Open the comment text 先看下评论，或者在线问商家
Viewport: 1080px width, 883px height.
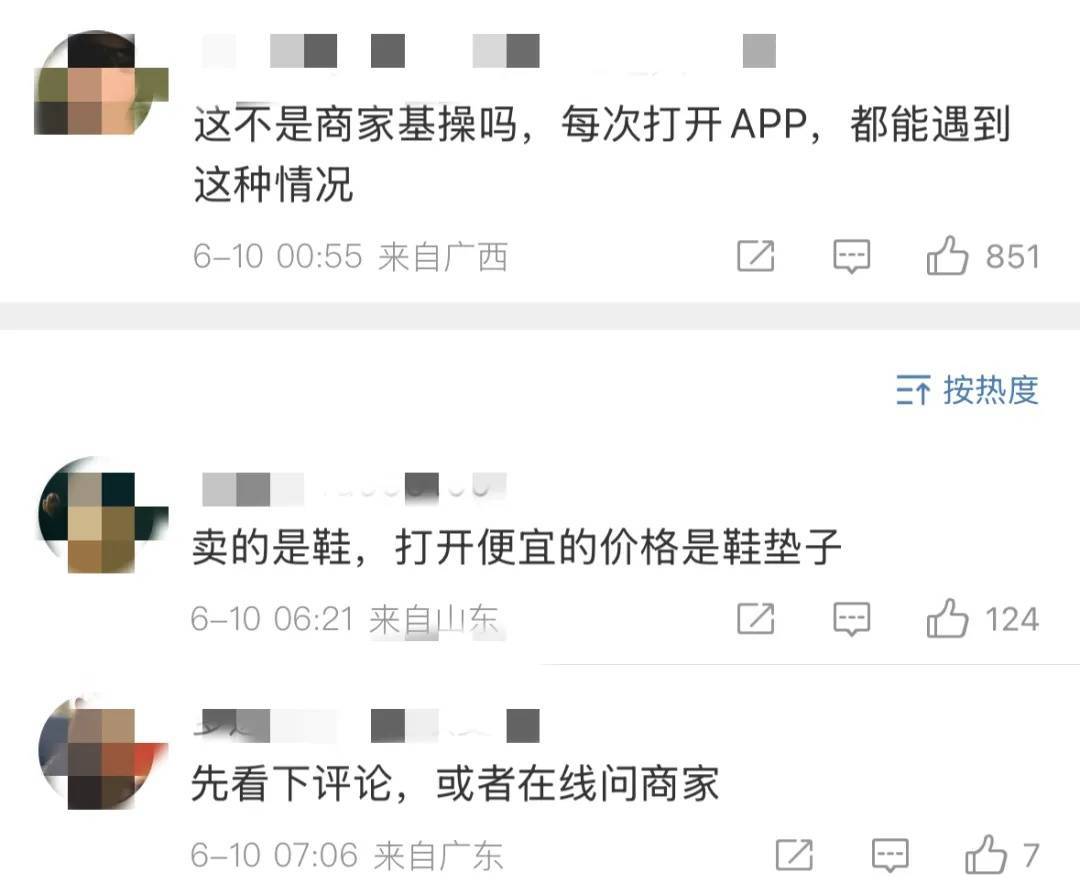coord(455,784)
